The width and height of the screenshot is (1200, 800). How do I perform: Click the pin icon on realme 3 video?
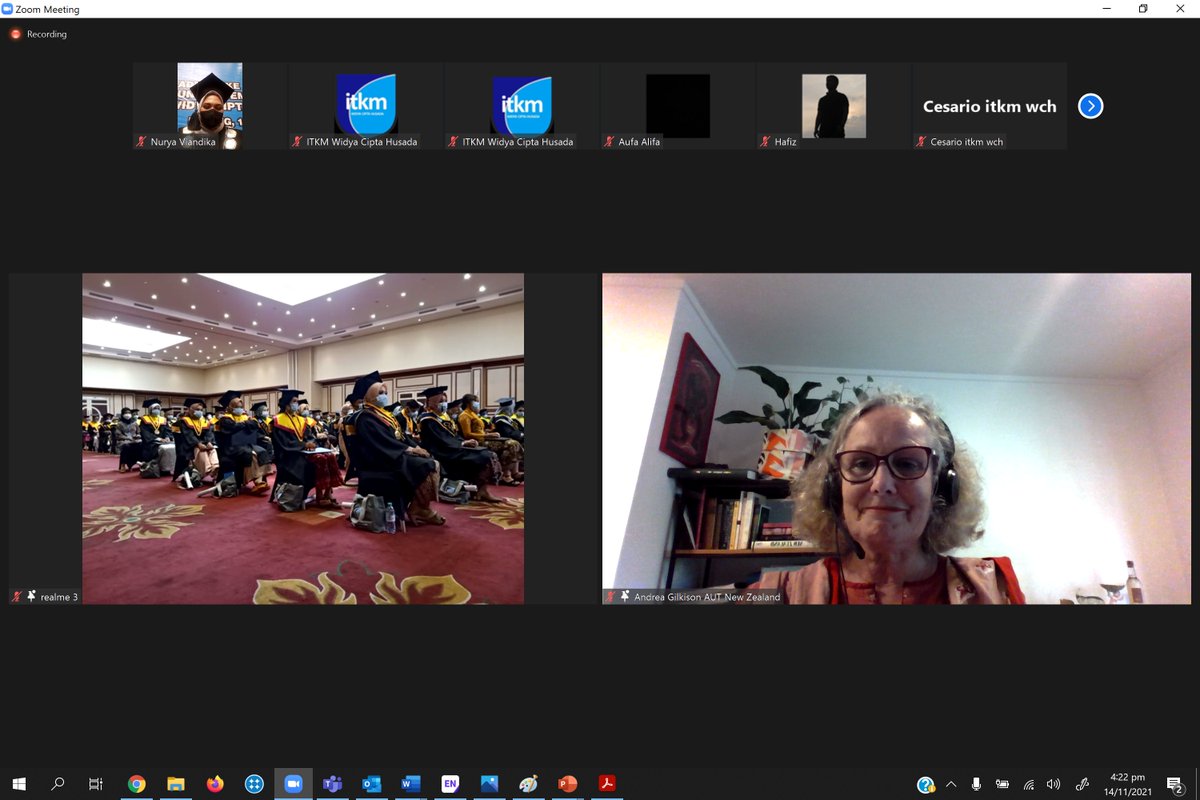[31, 596]
